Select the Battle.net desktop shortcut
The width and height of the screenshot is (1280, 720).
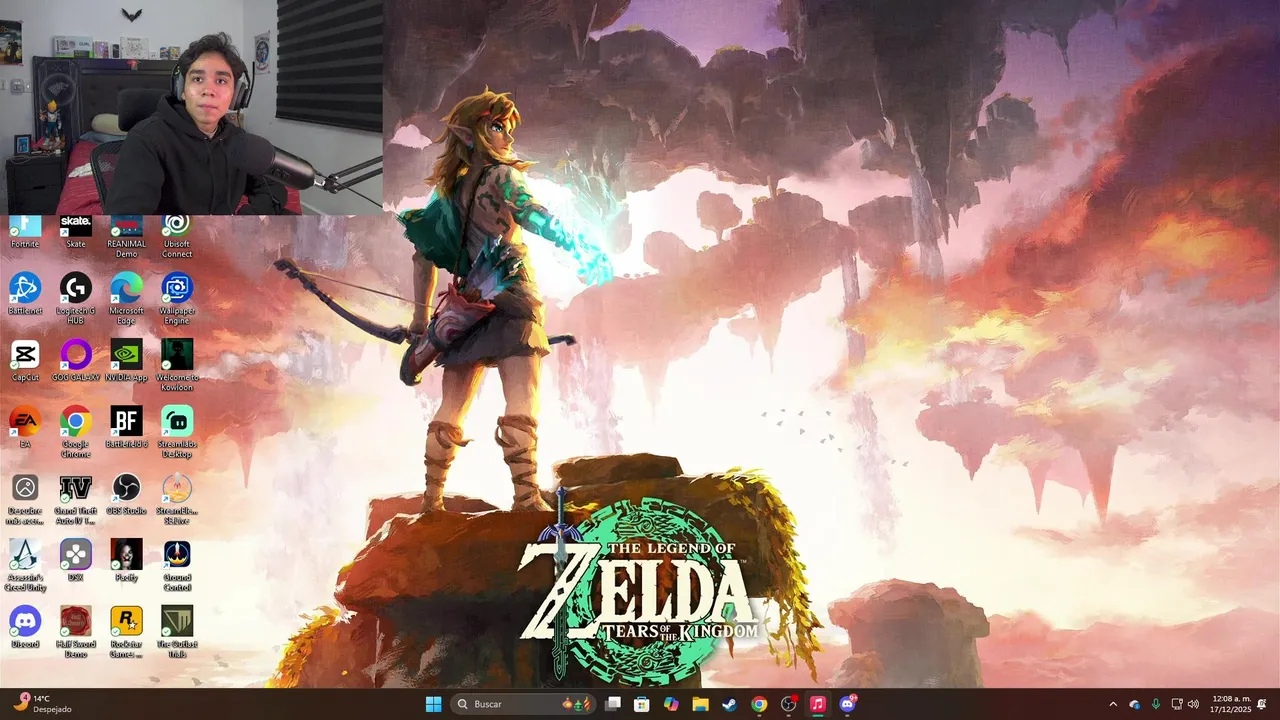[25, 294]
